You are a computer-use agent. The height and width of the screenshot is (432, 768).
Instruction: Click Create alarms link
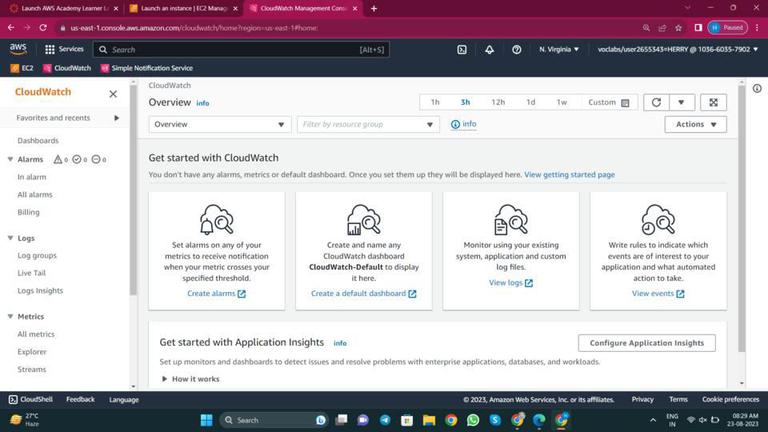[216, 293]
